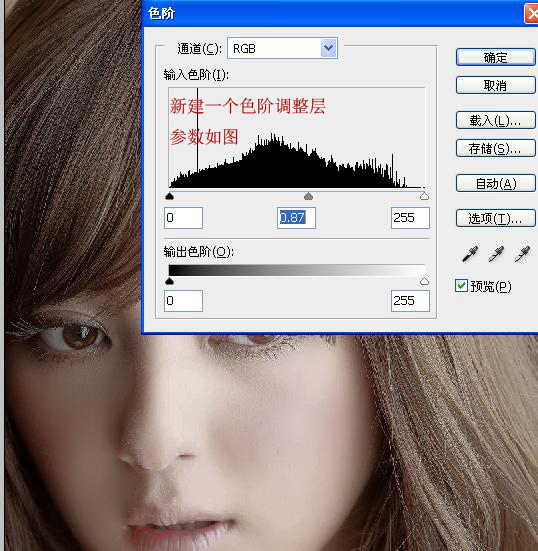
Task: Click the 选项(T)... button
Action: (495, 219)
